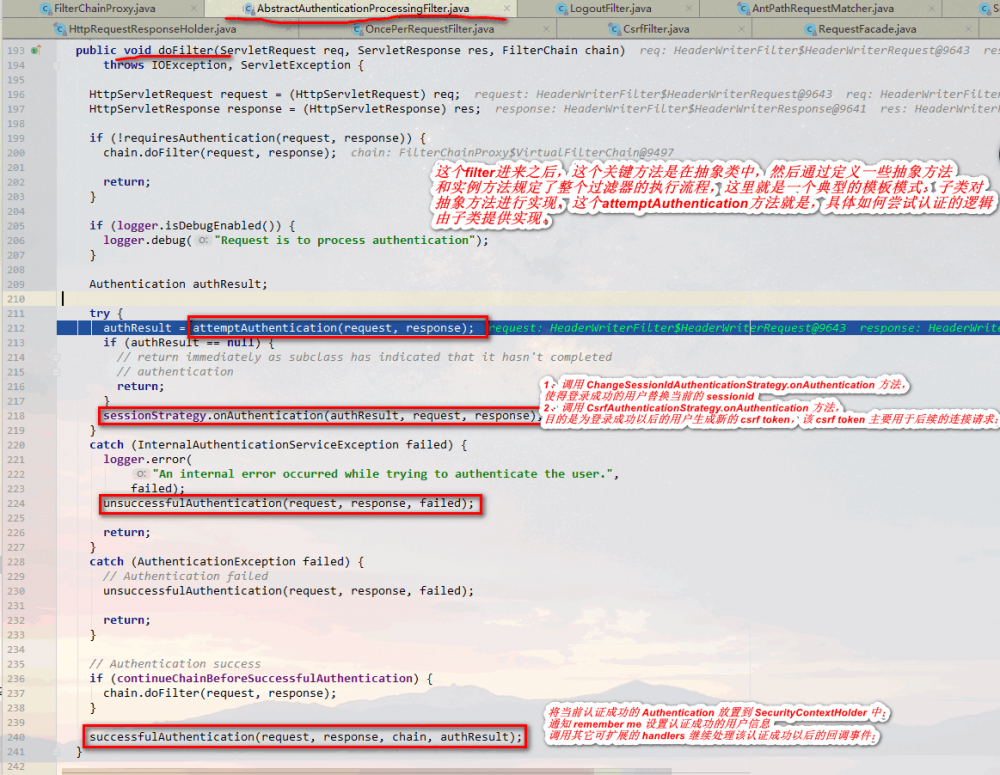1000x775 pixels.
Task: Open the LogoutFilter.java tab
Action: click(610, 9)
